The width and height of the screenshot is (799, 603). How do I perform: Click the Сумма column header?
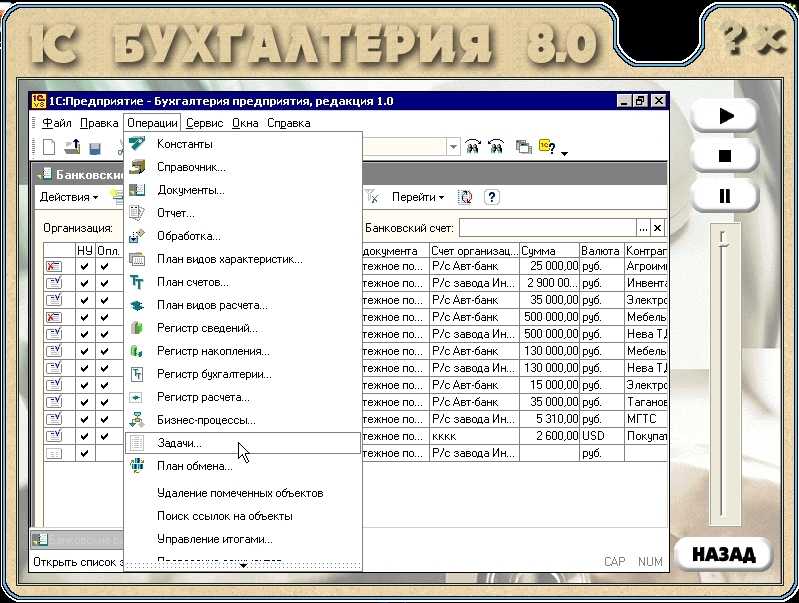pos(549,251)
